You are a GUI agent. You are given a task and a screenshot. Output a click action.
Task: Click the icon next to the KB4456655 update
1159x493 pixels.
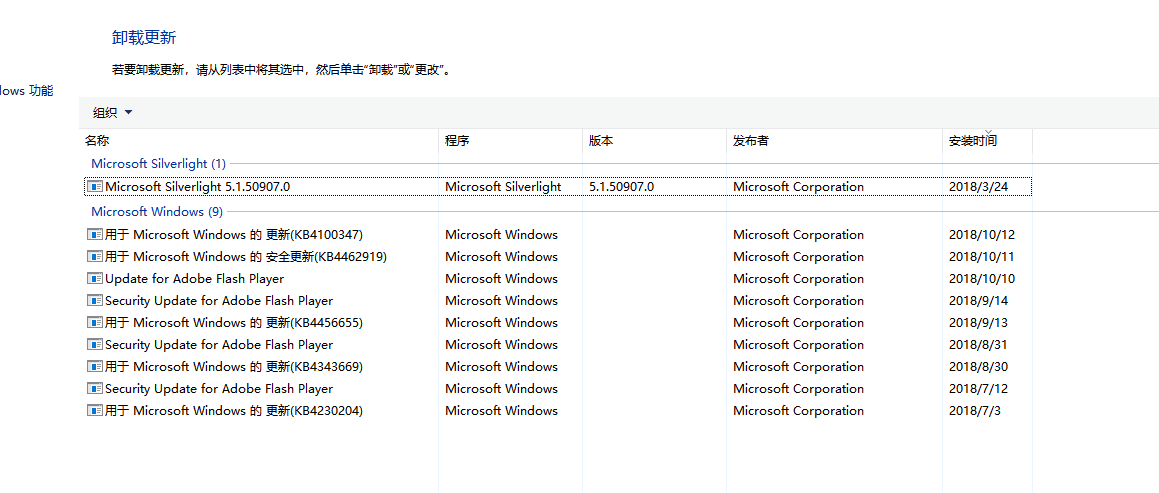[x=95, y=323]
